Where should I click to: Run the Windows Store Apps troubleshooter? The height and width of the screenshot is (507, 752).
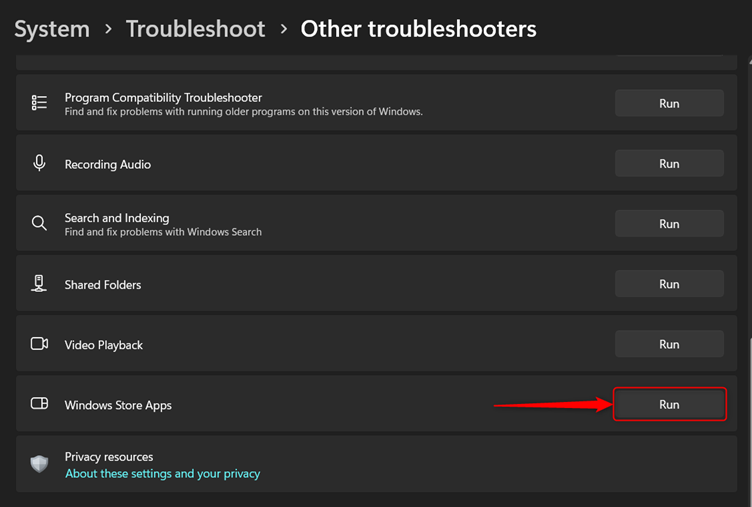click(x=669, y=404)
